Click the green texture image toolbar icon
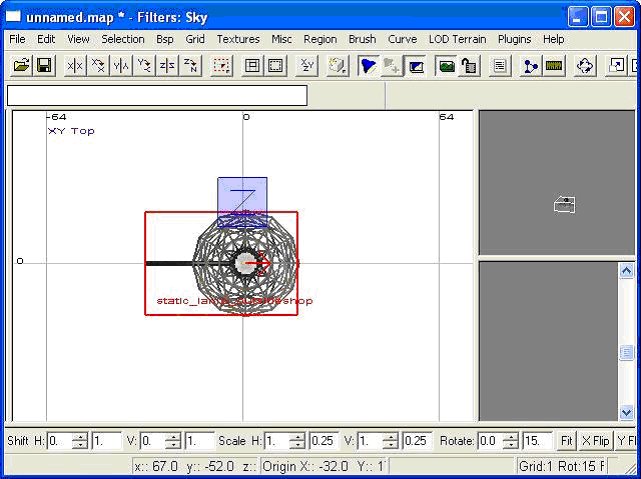 pyautogui.click(x=446, y=66)
